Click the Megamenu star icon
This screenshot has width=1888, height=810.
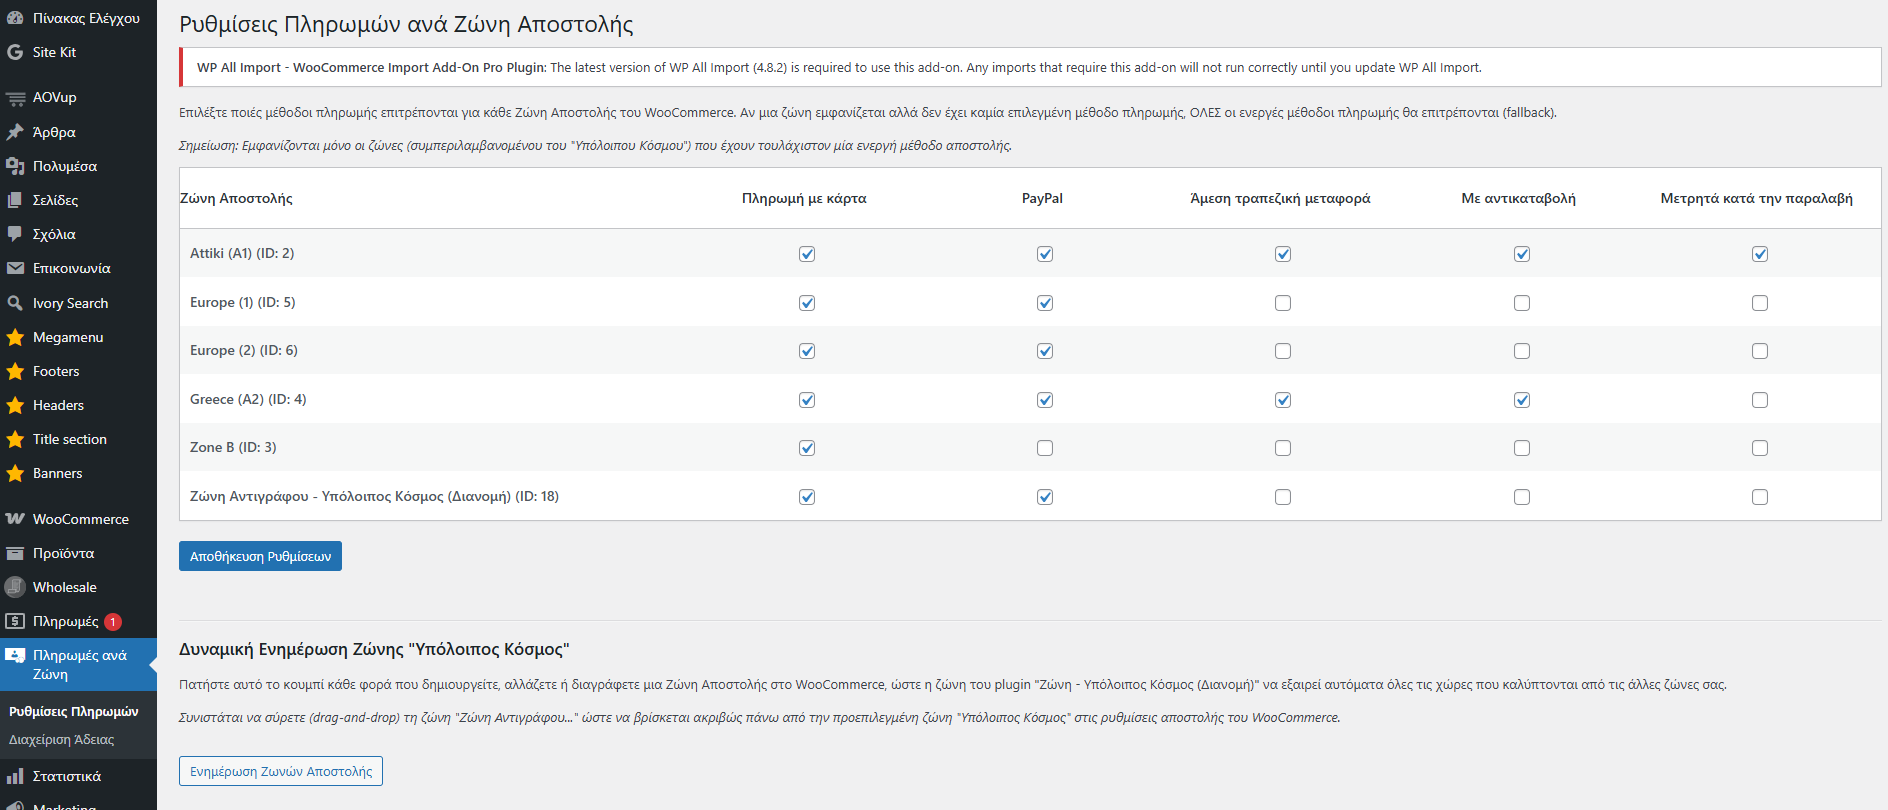pos(15,337)
